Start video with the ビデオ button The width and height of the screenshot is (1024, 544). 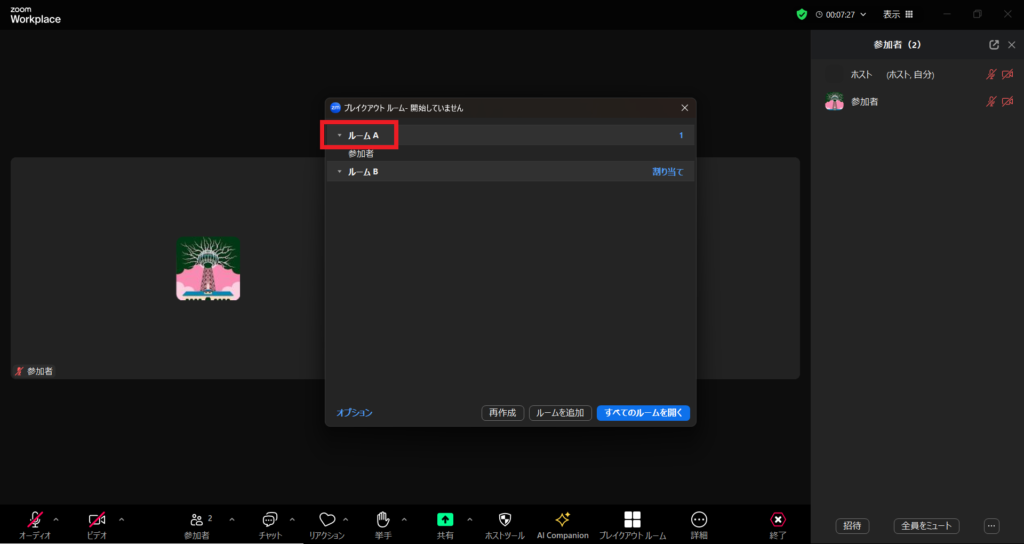point(97,519)
